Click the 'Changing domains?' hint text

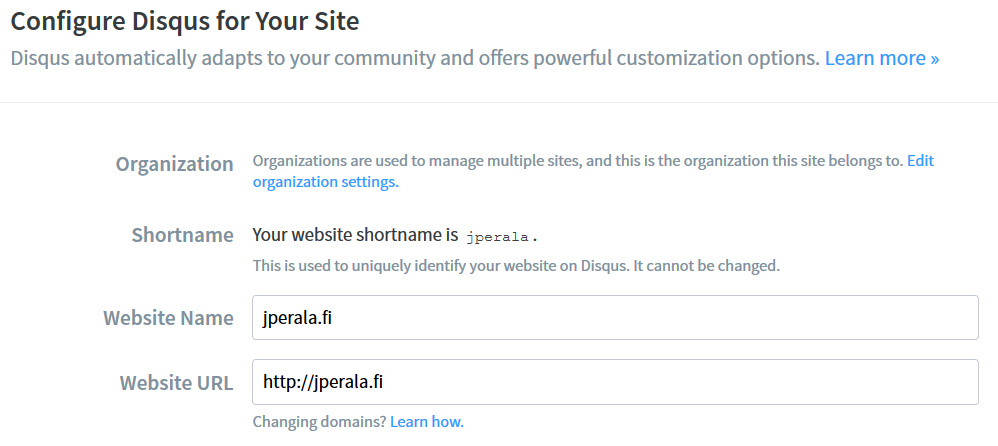[x=320, y=422]
